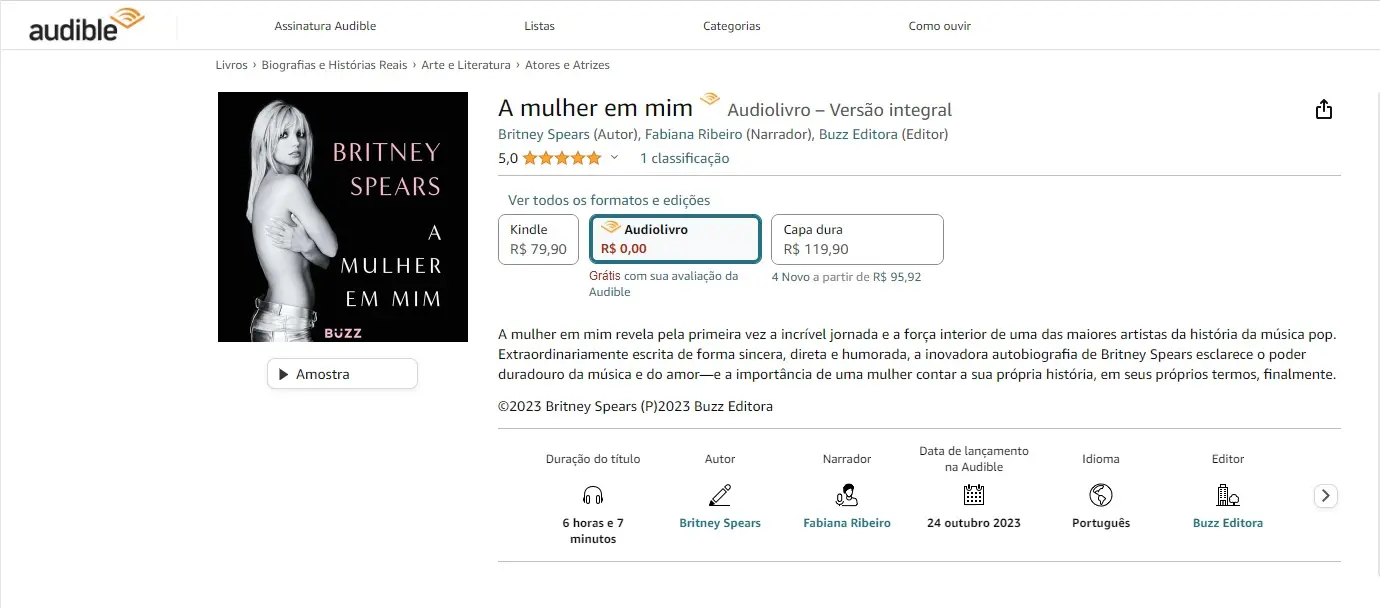This screenshot has height=608, width=1380.
Task: Click the calendar release date icon
Action: click(x=973, y=496)
